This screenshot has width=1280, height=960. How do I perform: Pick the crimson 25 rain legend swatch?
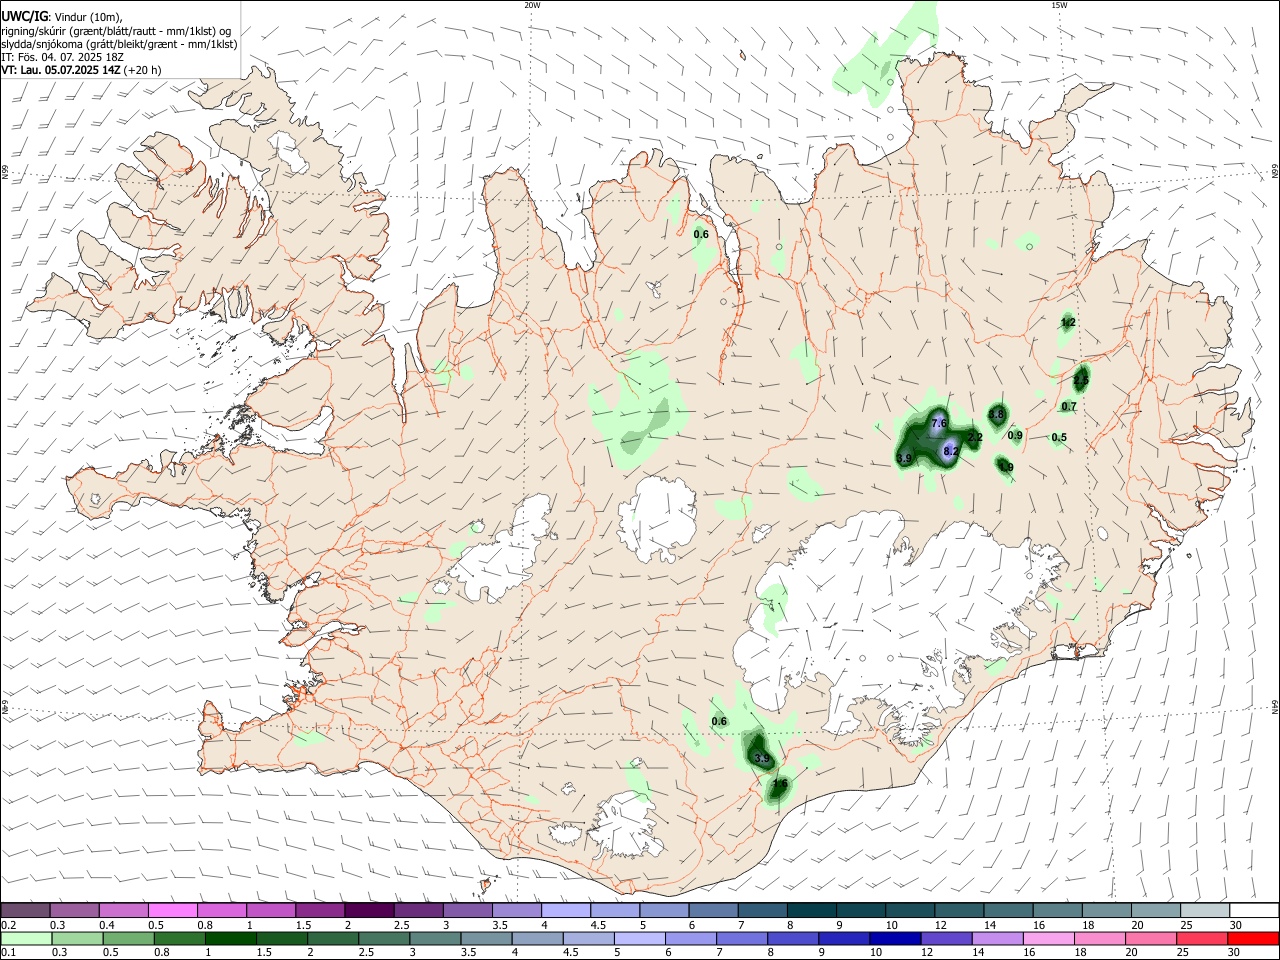coord(1201,938)
